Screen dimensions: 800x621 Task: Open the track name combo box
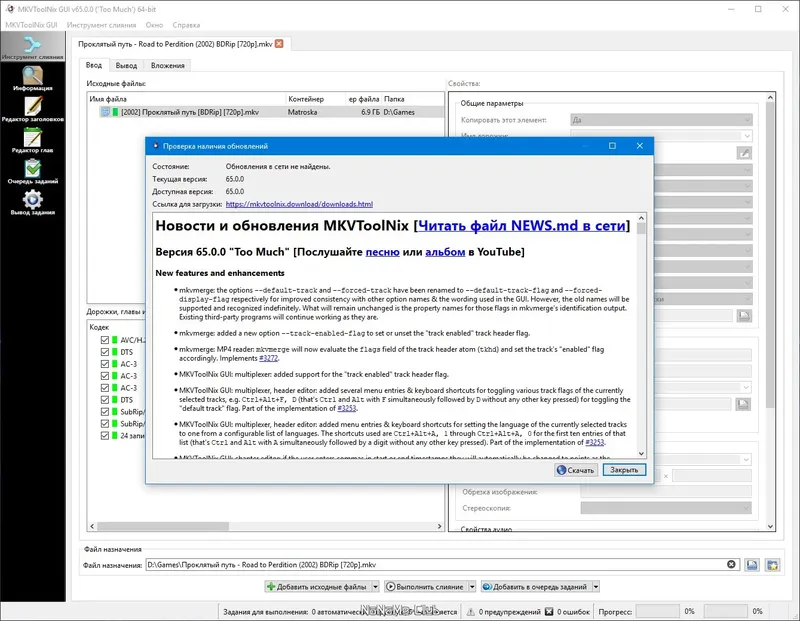[x=661, y=136]
